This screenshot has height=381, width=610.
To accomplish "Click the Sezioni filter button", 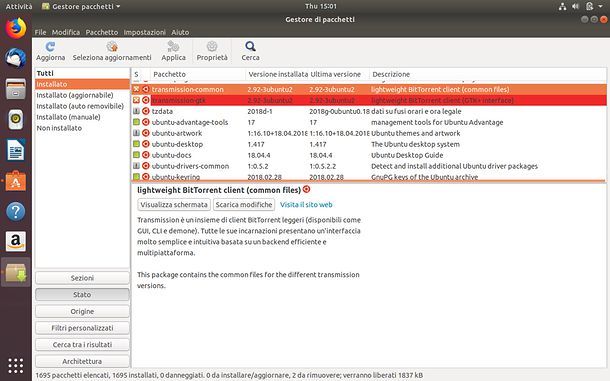I will 82,278.
